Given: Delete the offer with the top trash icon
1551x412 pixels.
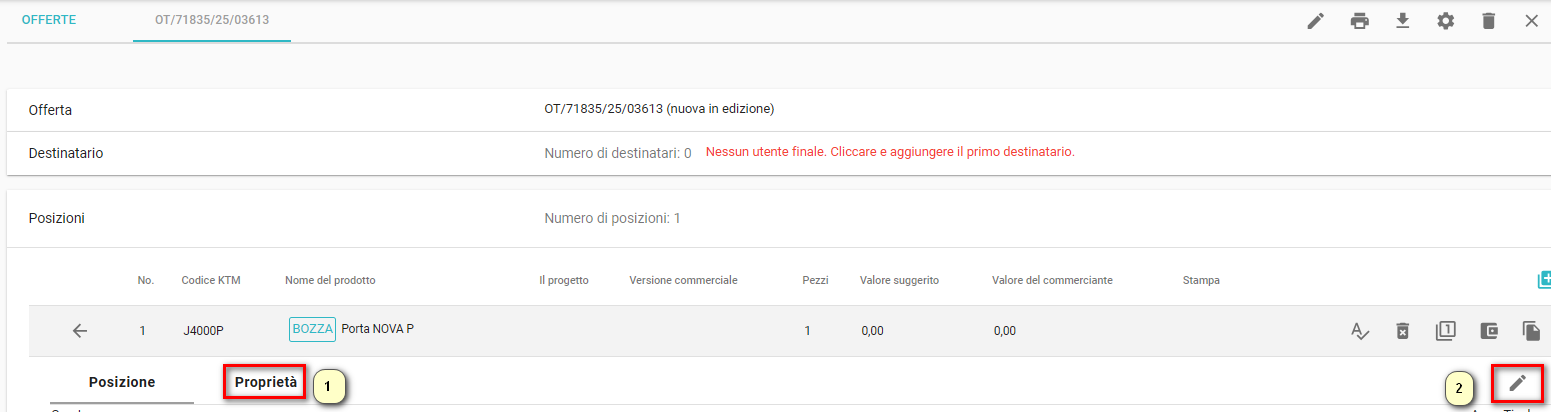Looking at the screenshot, I should point(1488,21).
